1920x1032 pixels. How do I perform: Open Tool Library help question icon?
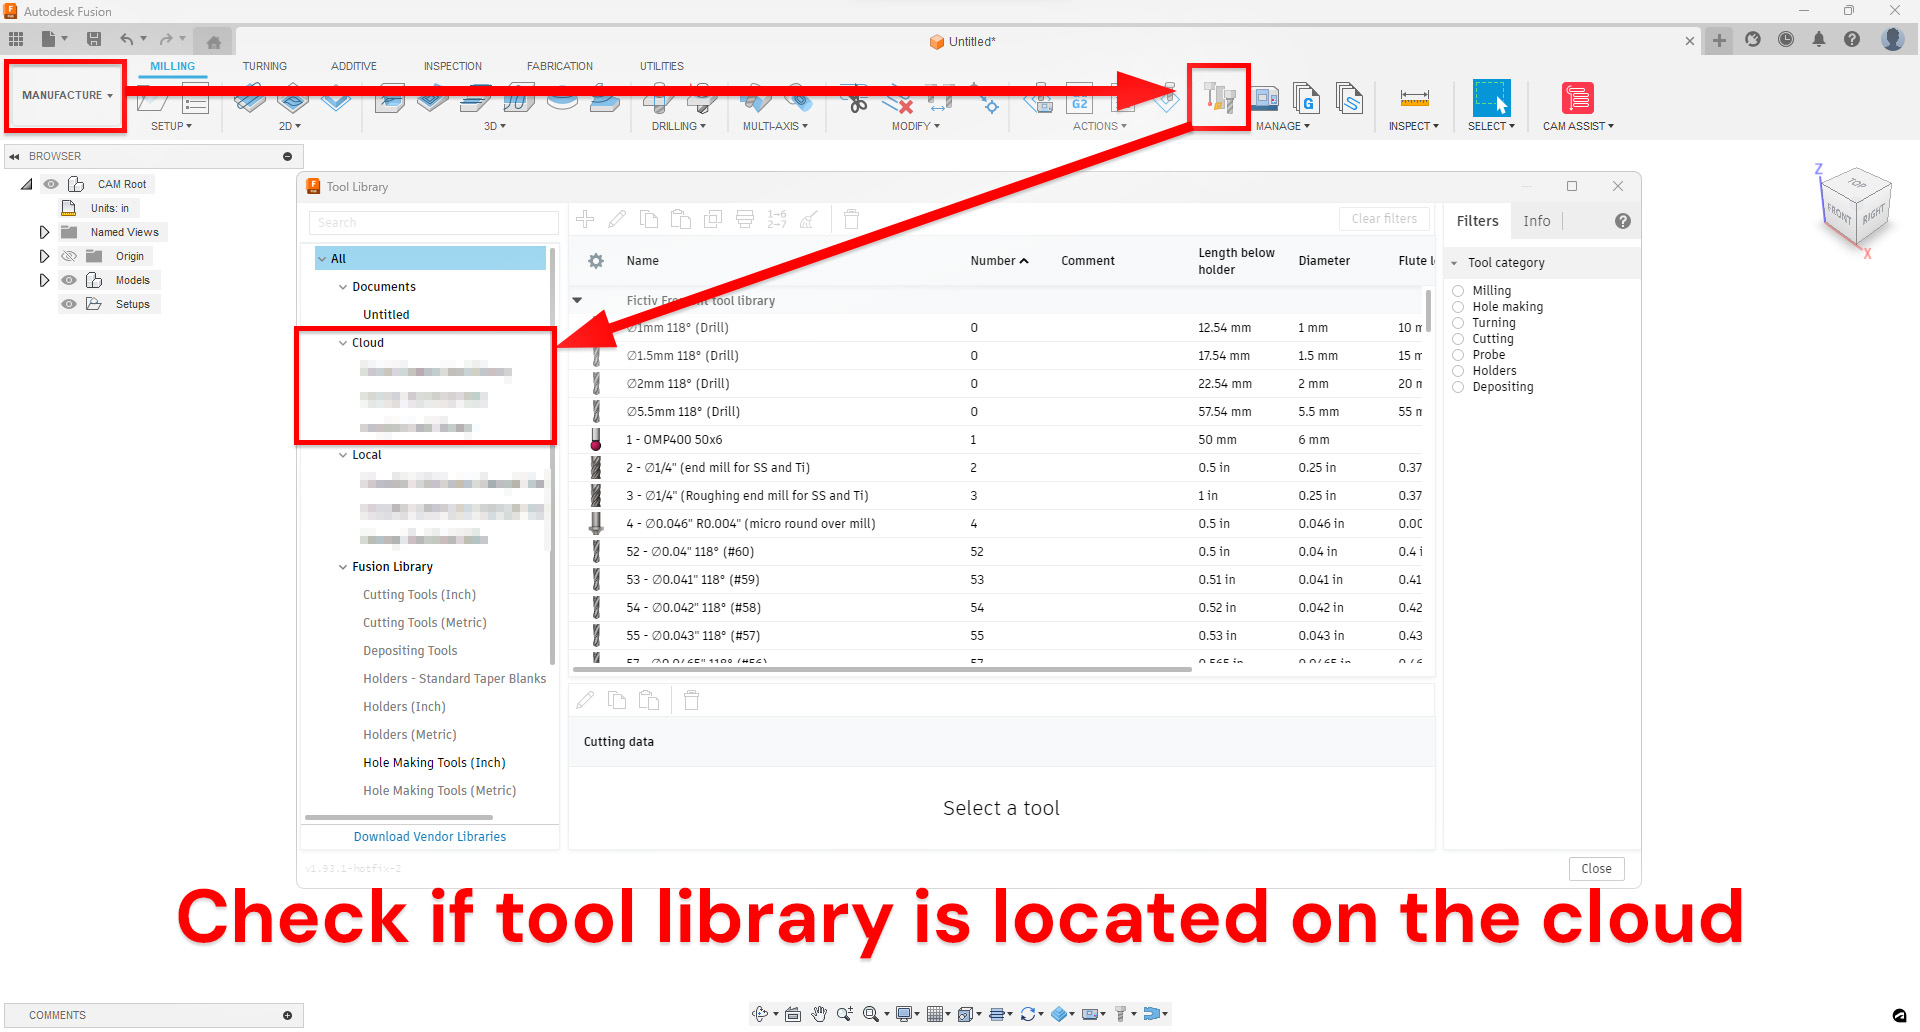(x=1623, y=221)
